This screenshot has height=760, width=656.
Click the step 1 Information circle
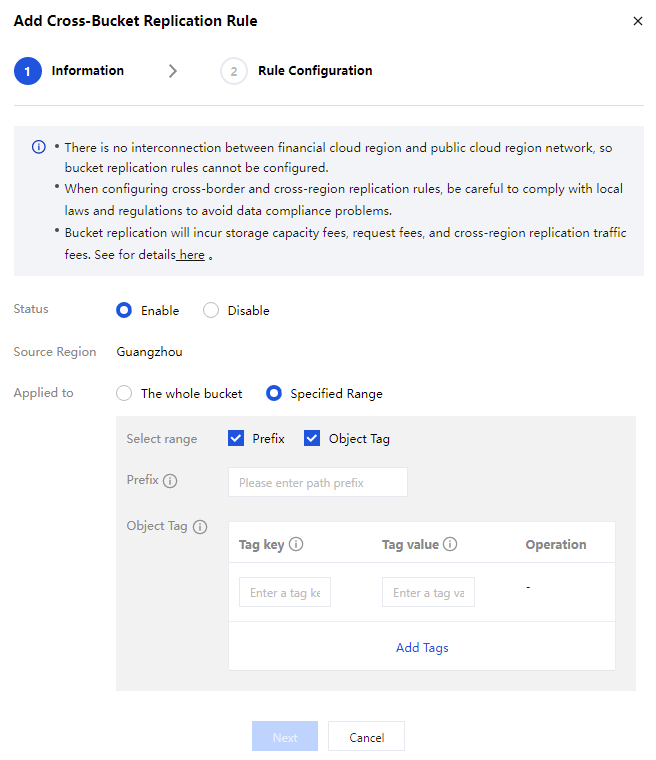28,71
